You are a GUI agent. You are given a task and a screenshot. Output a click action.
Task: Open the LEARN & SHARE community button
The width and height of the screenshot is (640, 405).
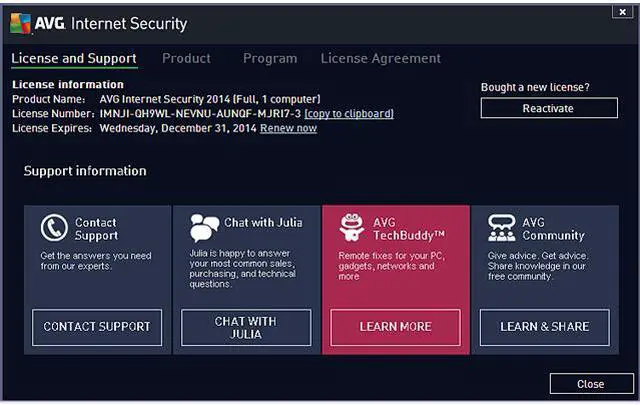pyautogui.click(x=544, y=327)
